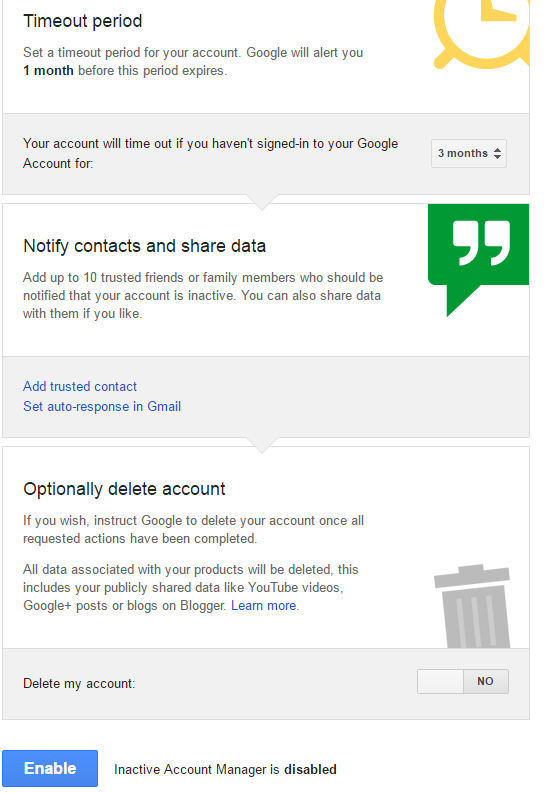Open the 3 months timeout dropdown
548x793 pixels.
coord(469,153)
